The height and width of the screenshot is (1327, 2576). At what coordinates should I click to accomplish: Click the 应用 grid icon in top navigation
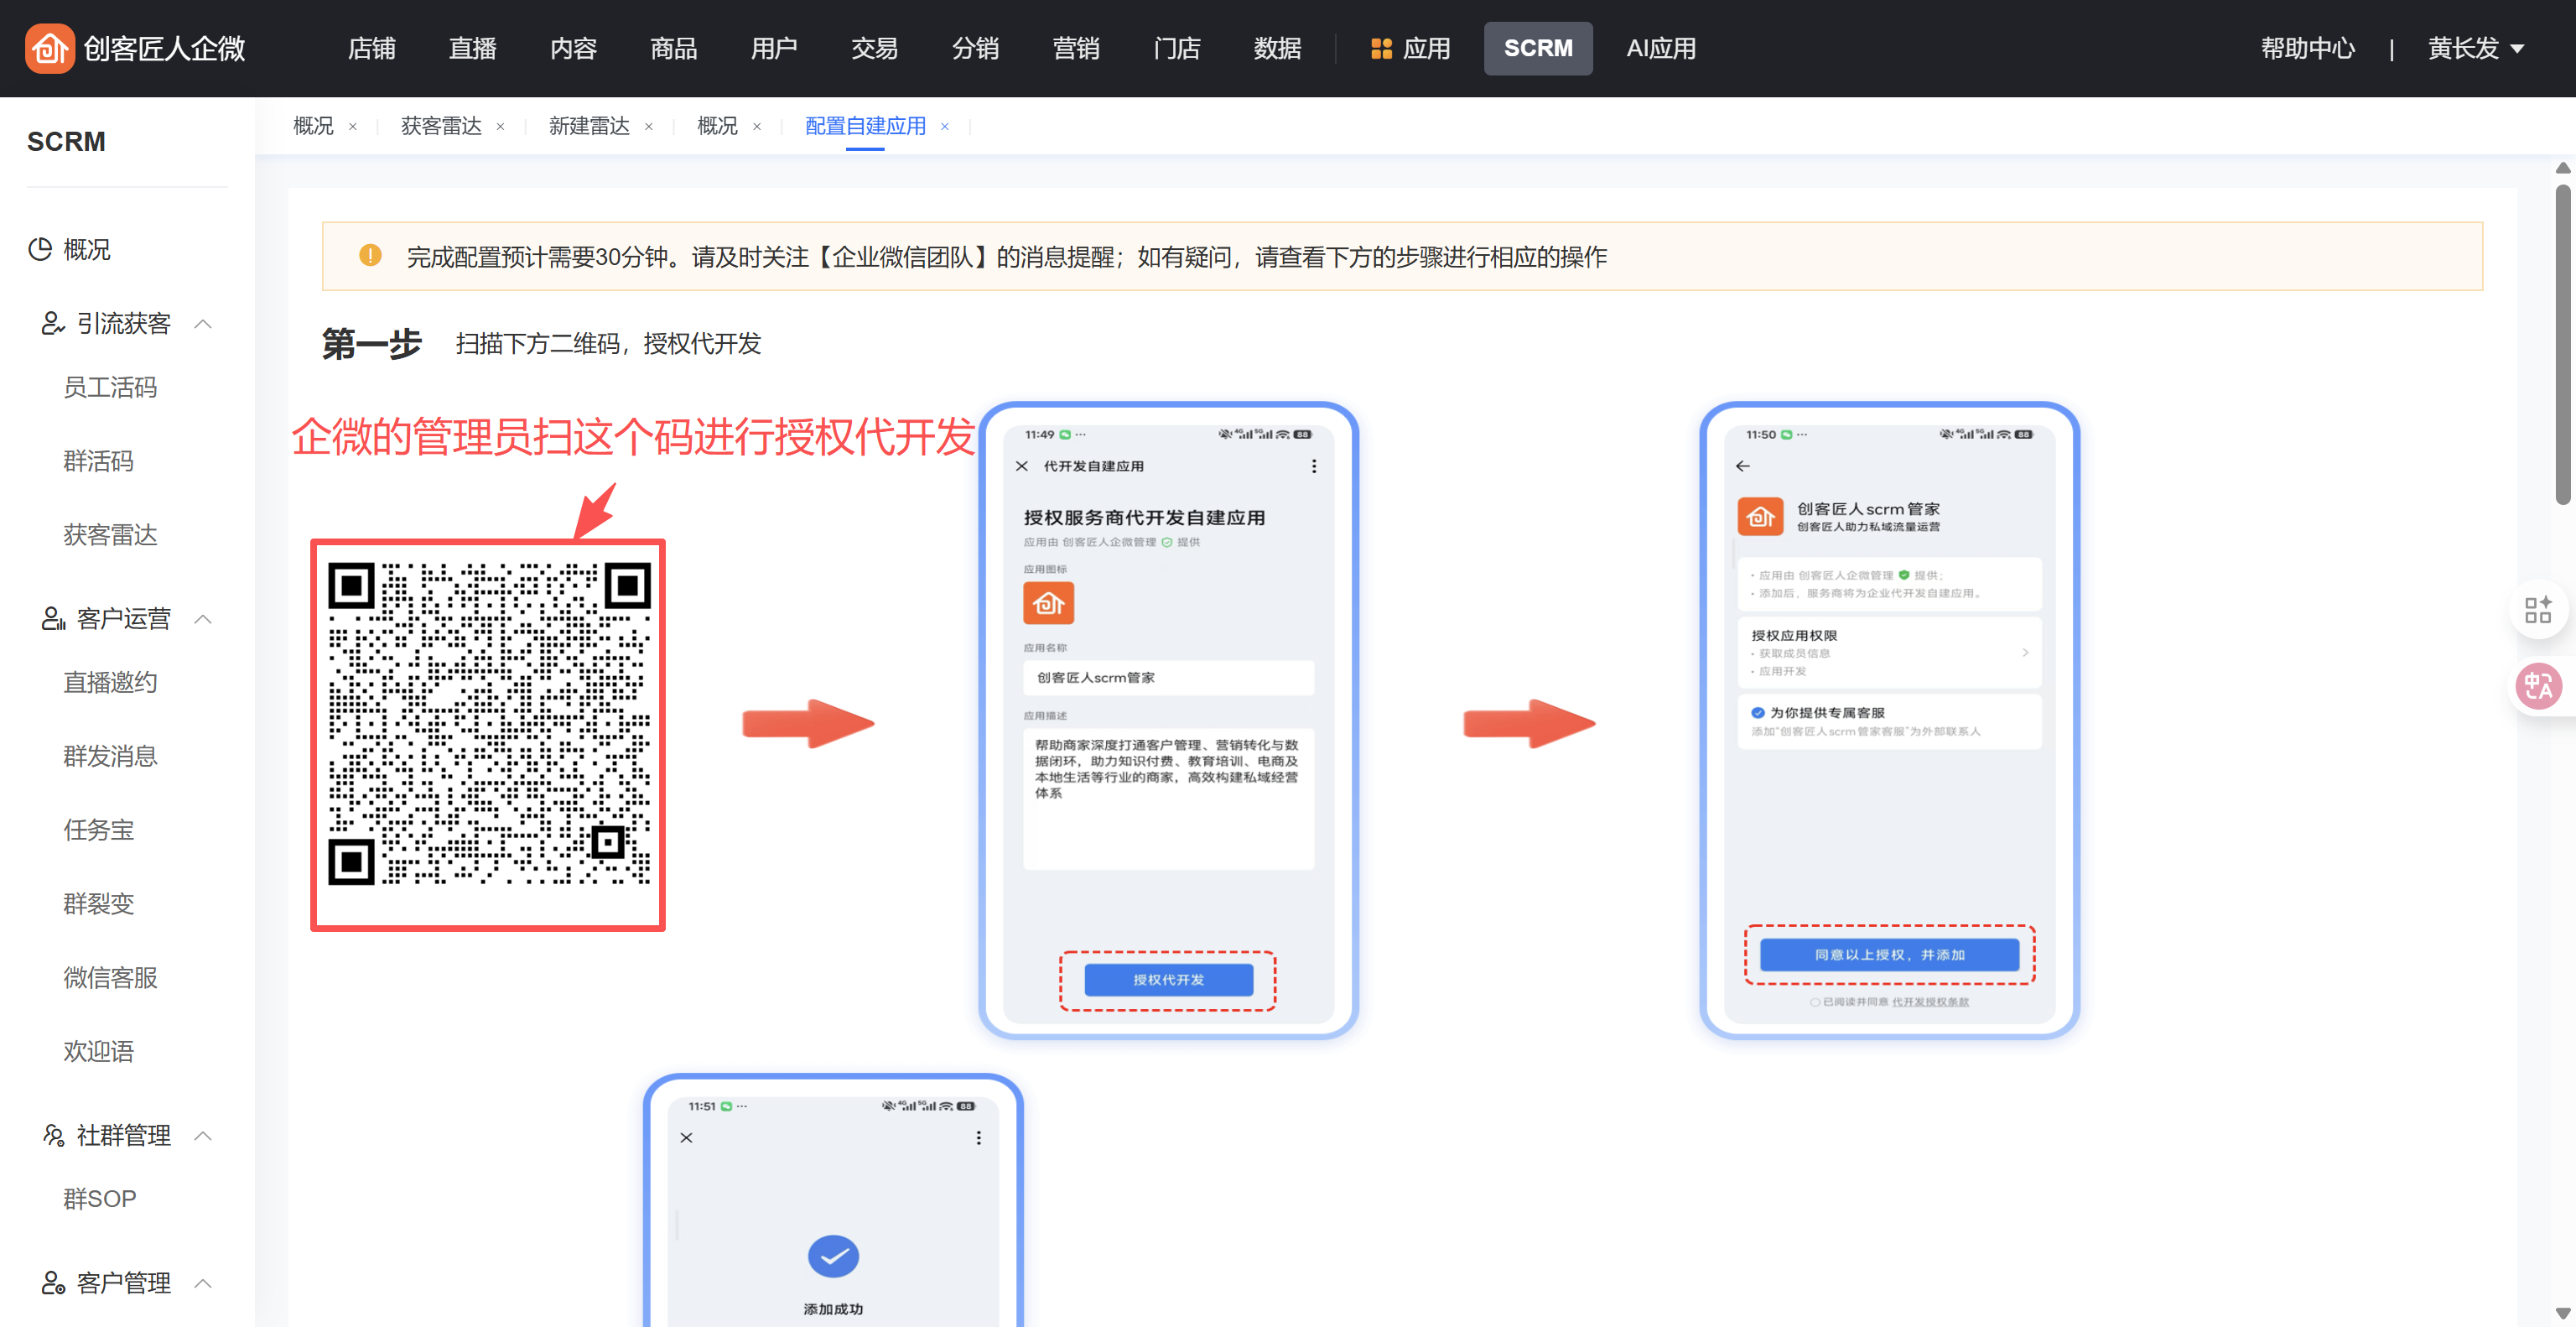pyautogui.click(x=1380, y=48)
